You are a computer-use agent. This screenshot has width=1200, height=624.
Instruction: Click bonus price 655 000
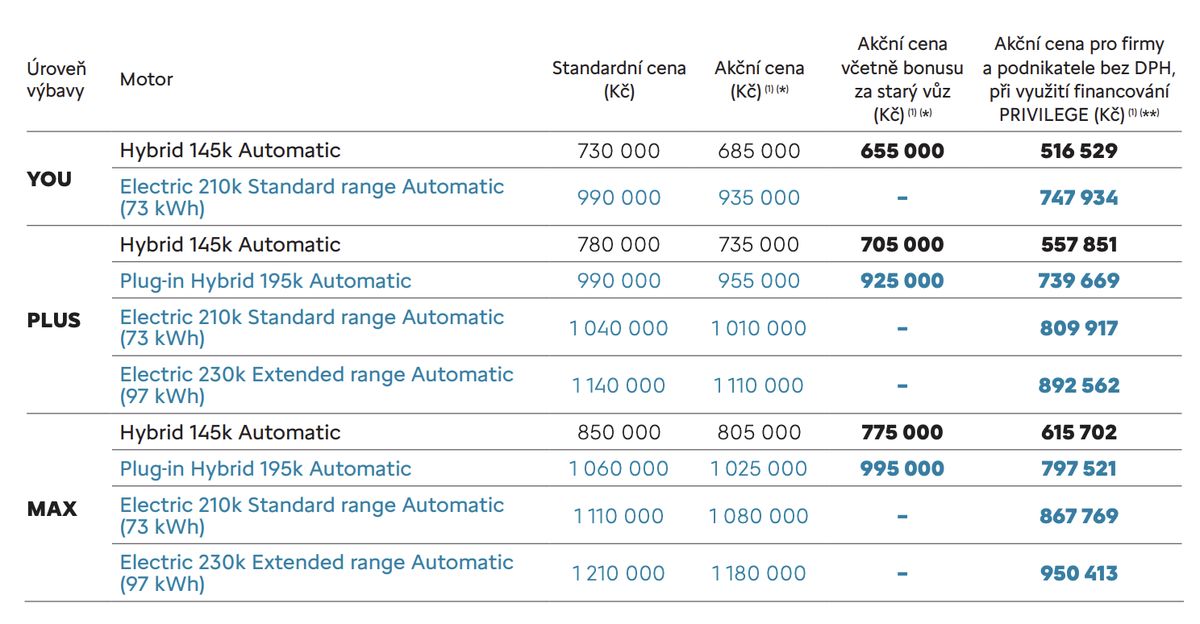(x=902, y=151)
